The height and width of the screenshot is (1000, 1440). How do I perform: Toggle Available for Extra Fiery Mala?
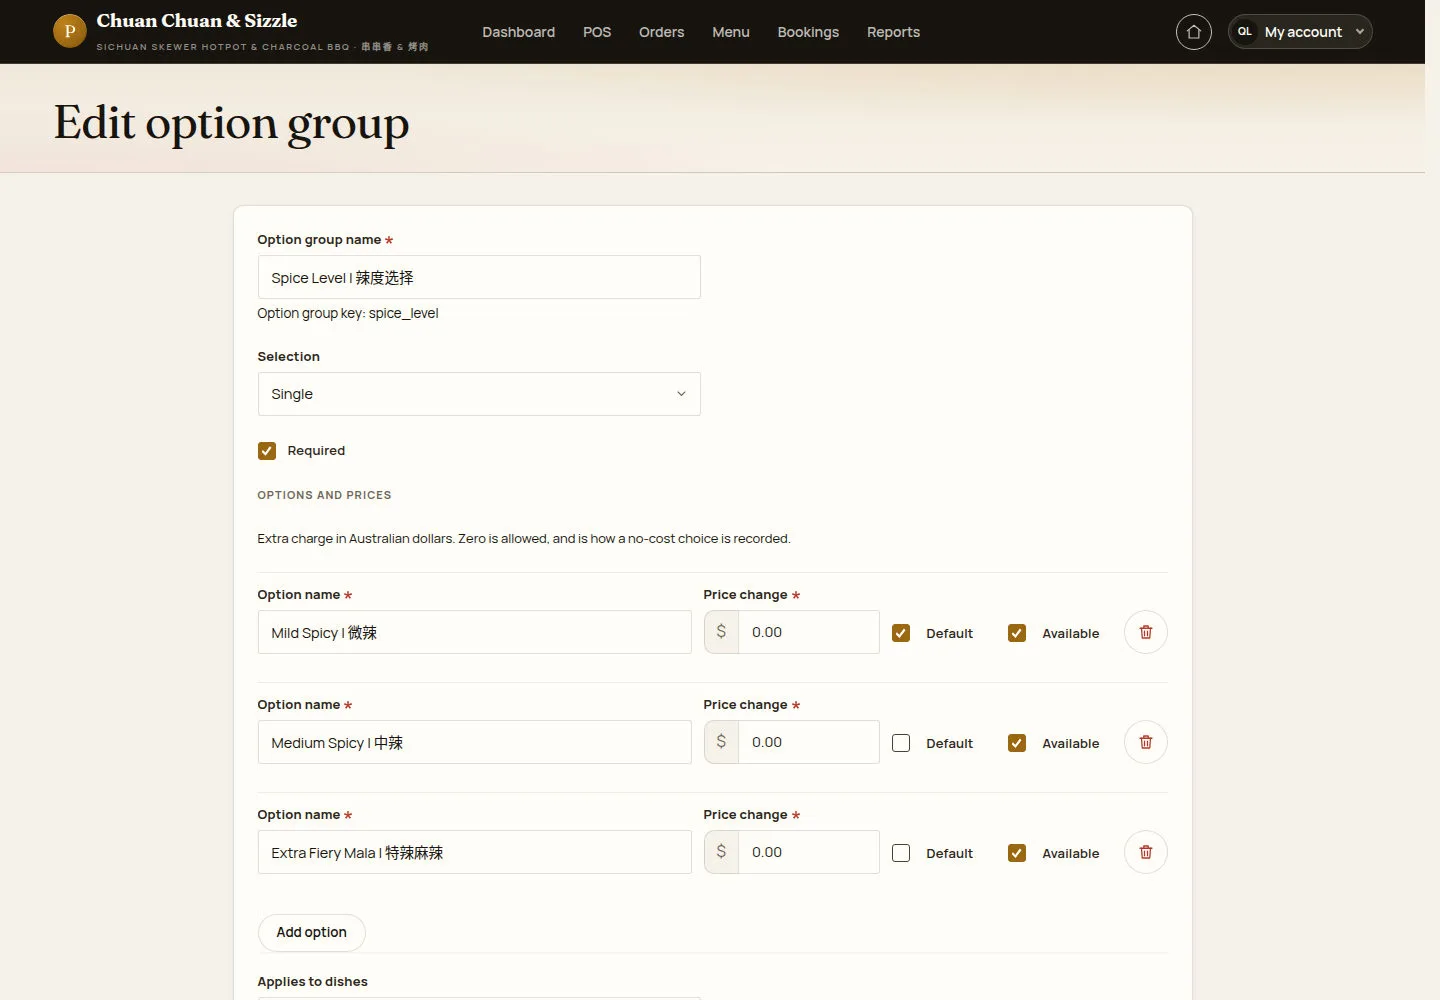[1017, 853]
